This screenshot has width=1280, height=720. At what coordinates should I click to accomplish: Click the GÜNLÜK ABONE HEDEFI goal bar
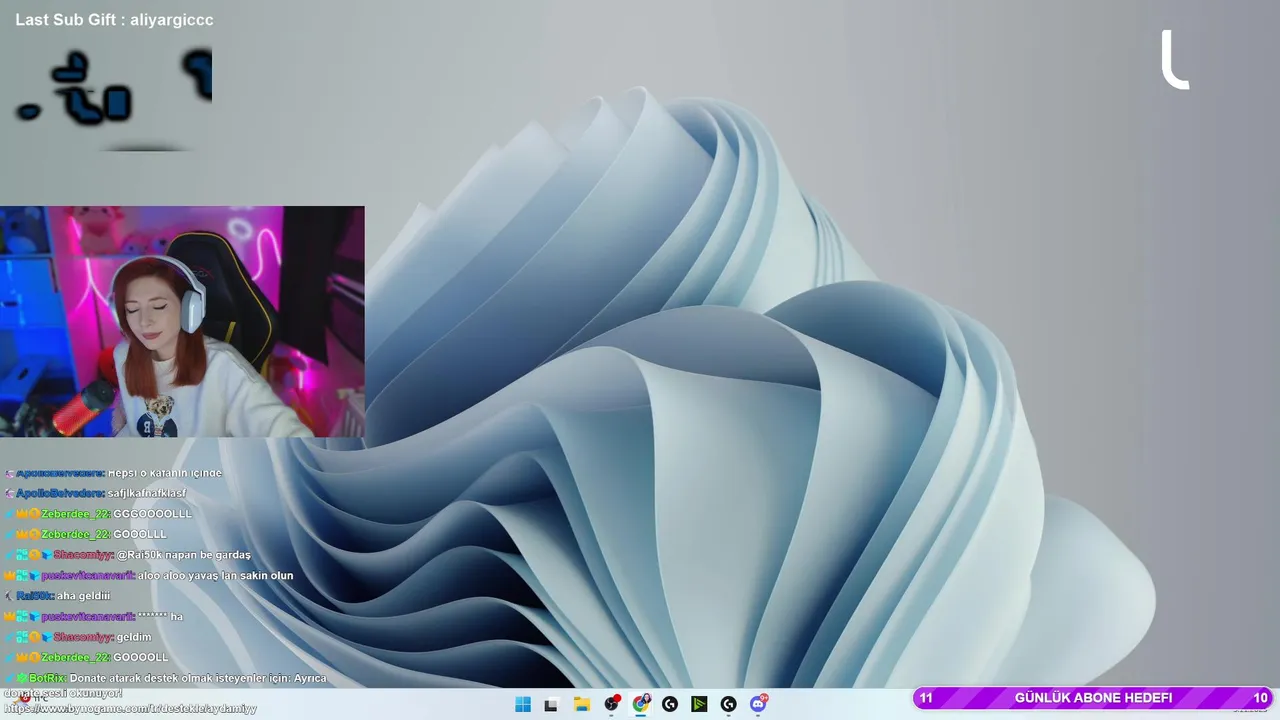[x=1093, y=698]
